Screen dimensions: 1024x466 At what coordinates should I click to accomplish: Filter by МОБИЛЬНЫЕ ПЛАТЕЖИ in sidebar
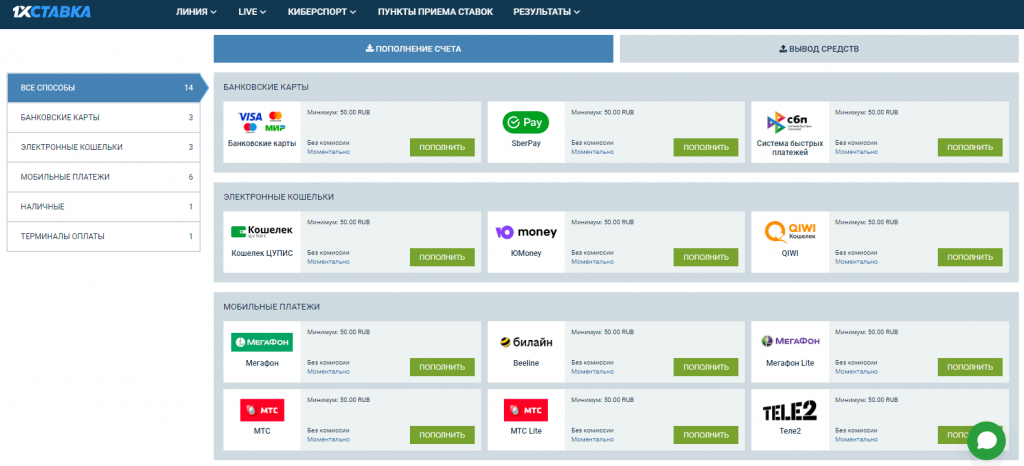[103, 177]
